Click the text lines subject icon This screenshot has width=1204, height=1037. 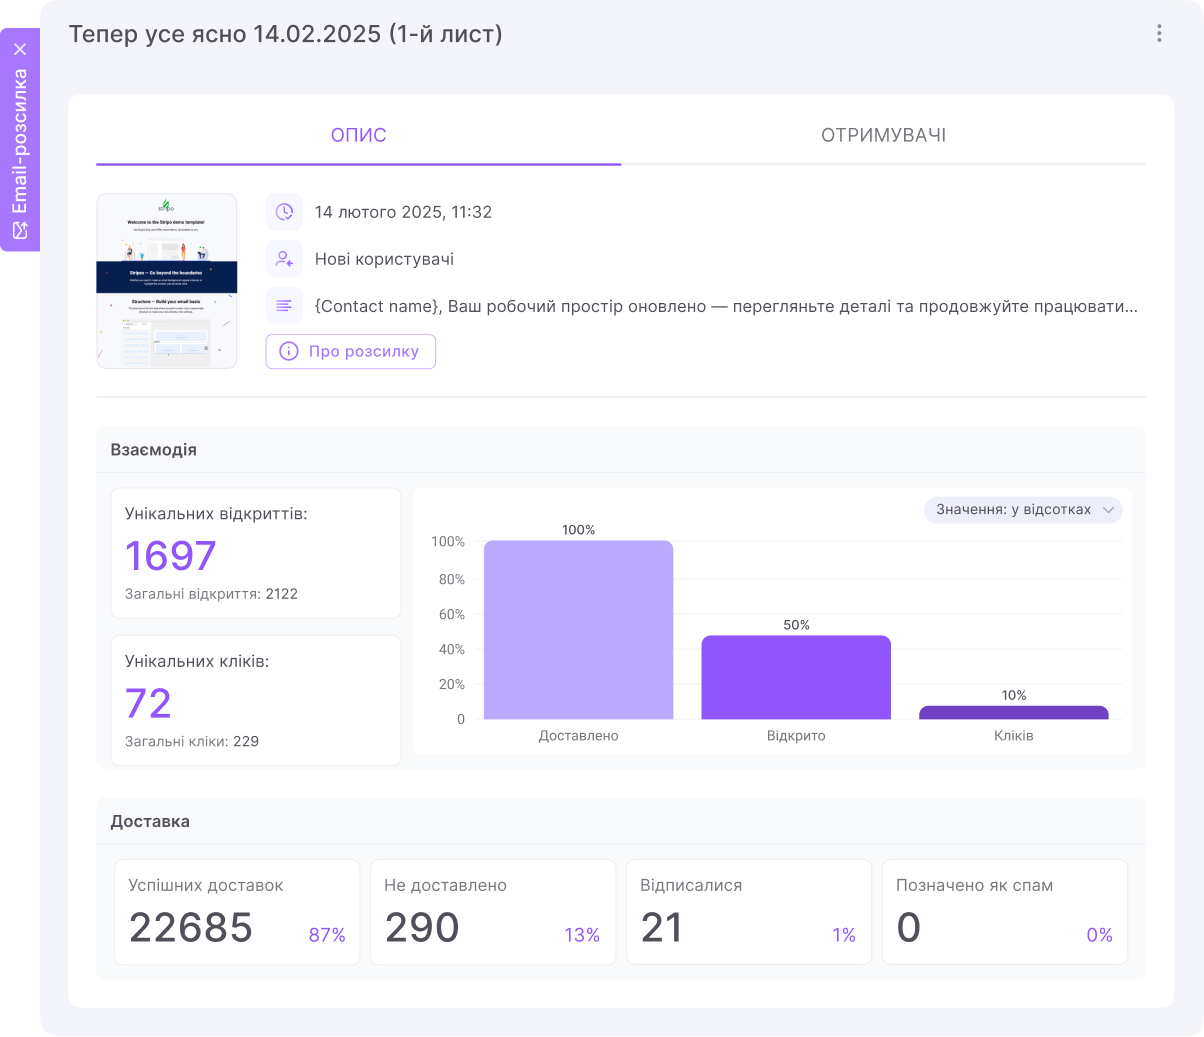point(284,306)
